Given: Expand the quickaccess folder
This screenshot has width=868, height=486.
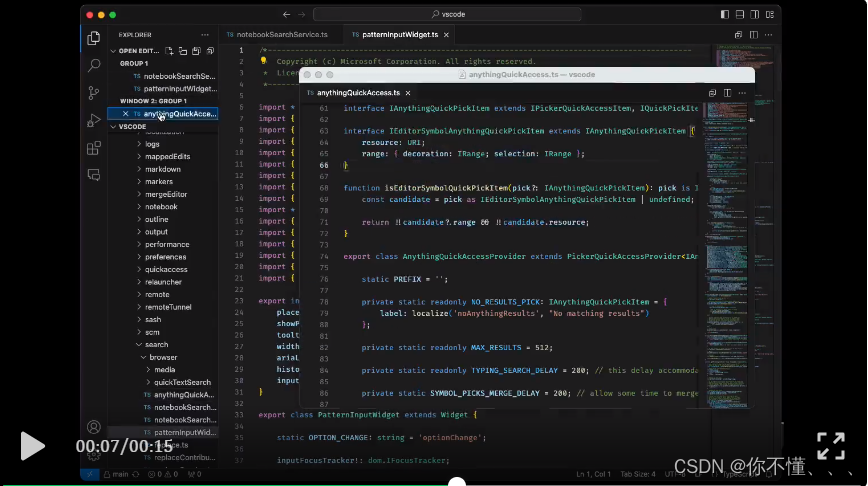Looking at the screenshot, I should click(x=139, y=270).
